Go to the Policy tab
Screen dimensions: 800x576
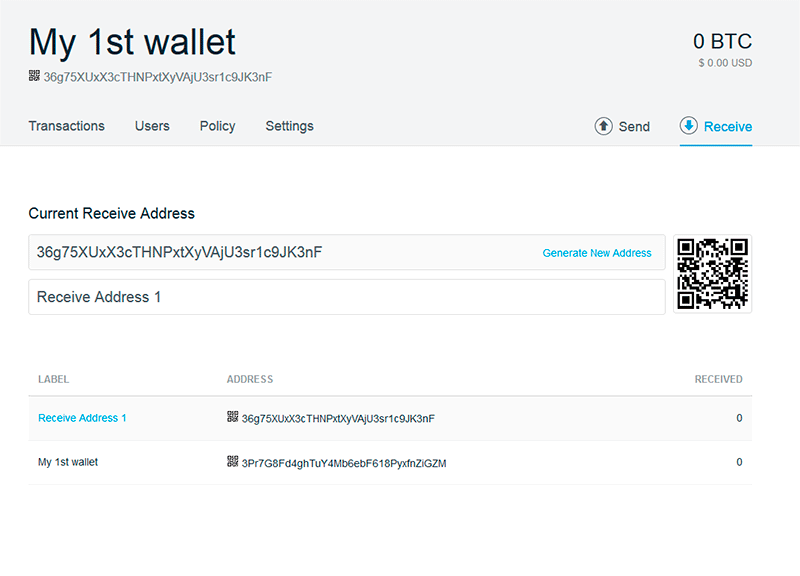[x=217, y=126]
